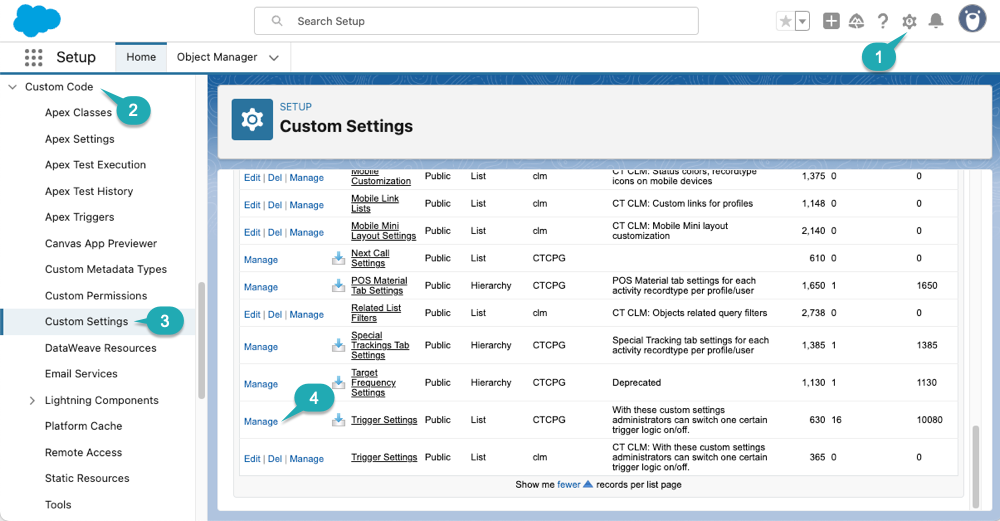Click Edit for Mobile Customization row

[252, 178]
